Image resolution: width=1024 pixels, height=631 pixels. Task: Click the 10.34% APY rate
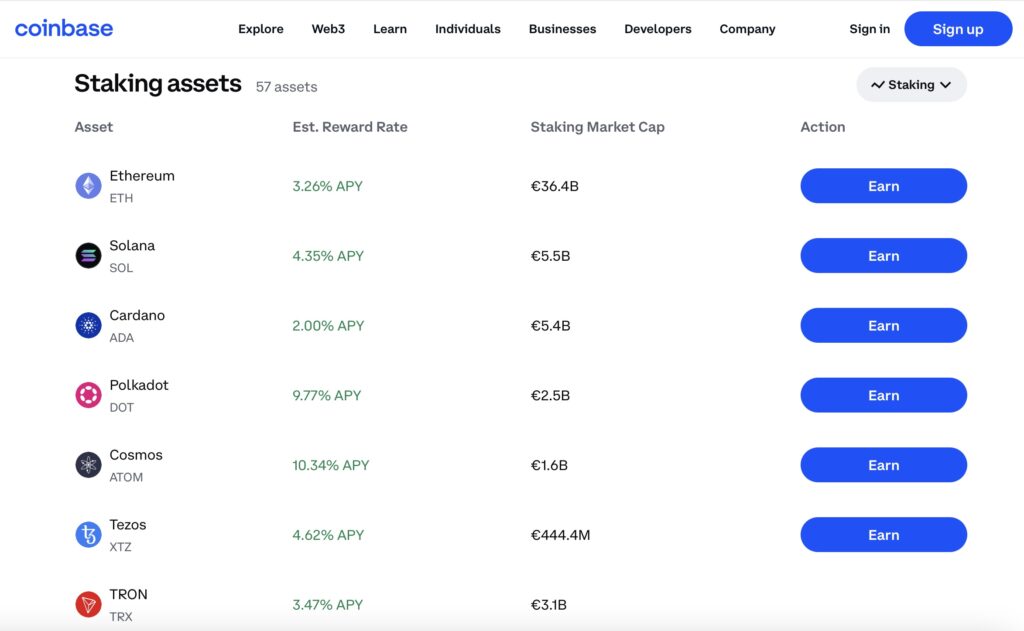(x=330, y=466)
